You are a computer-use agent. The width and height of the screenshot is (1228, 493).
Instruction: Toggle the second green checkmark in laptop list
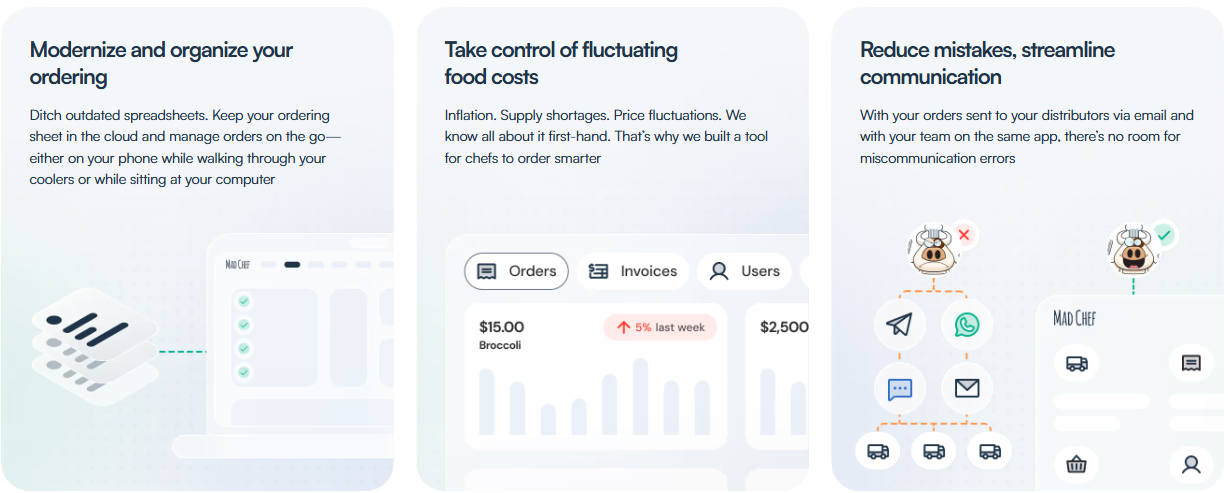pos(244,325)
